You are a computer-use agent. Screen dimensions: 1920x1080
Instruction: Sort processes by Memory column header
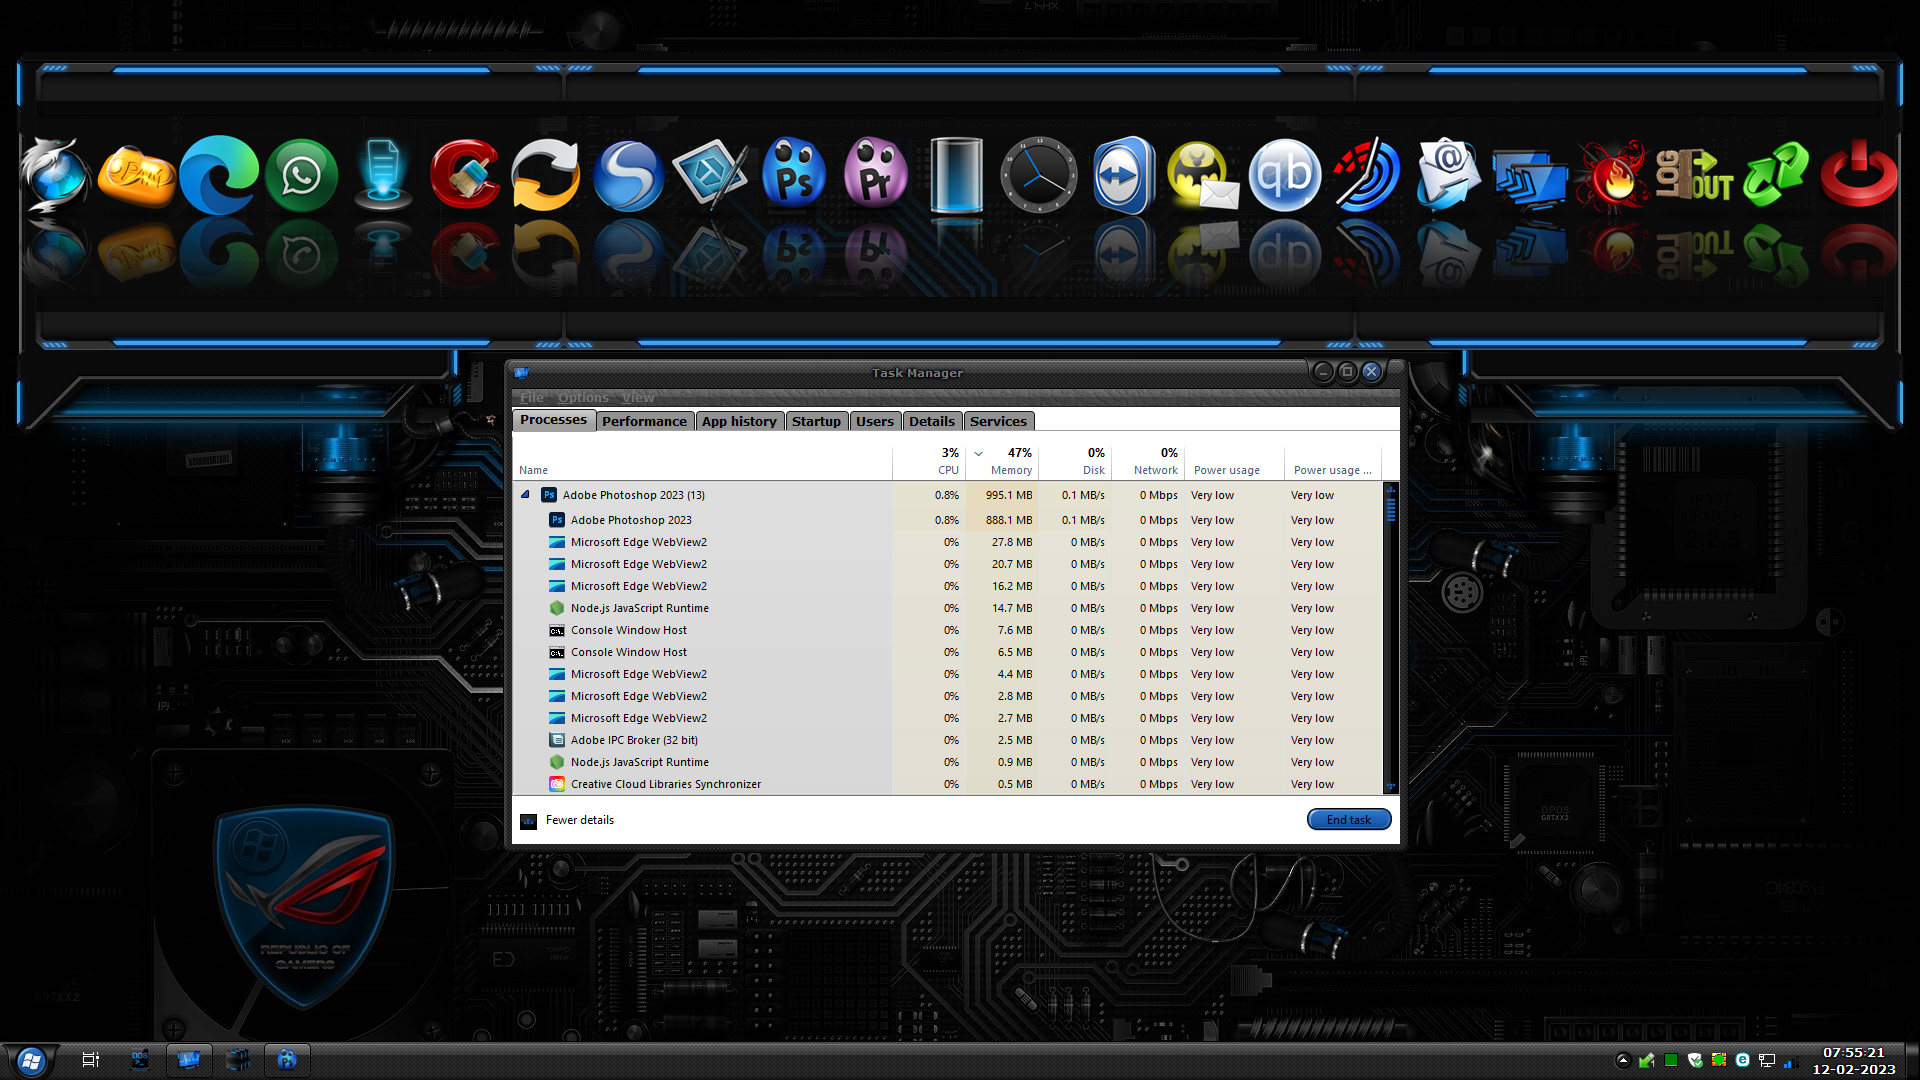click(x=1002, y=461)
